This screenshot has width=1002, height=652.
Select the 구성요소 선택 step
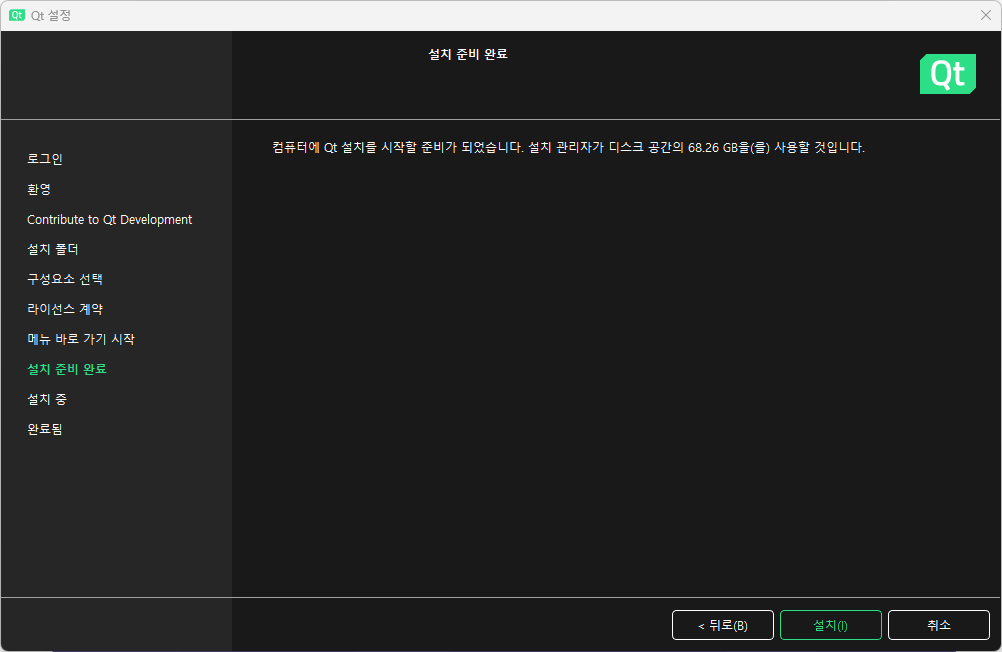pos(65,279)
